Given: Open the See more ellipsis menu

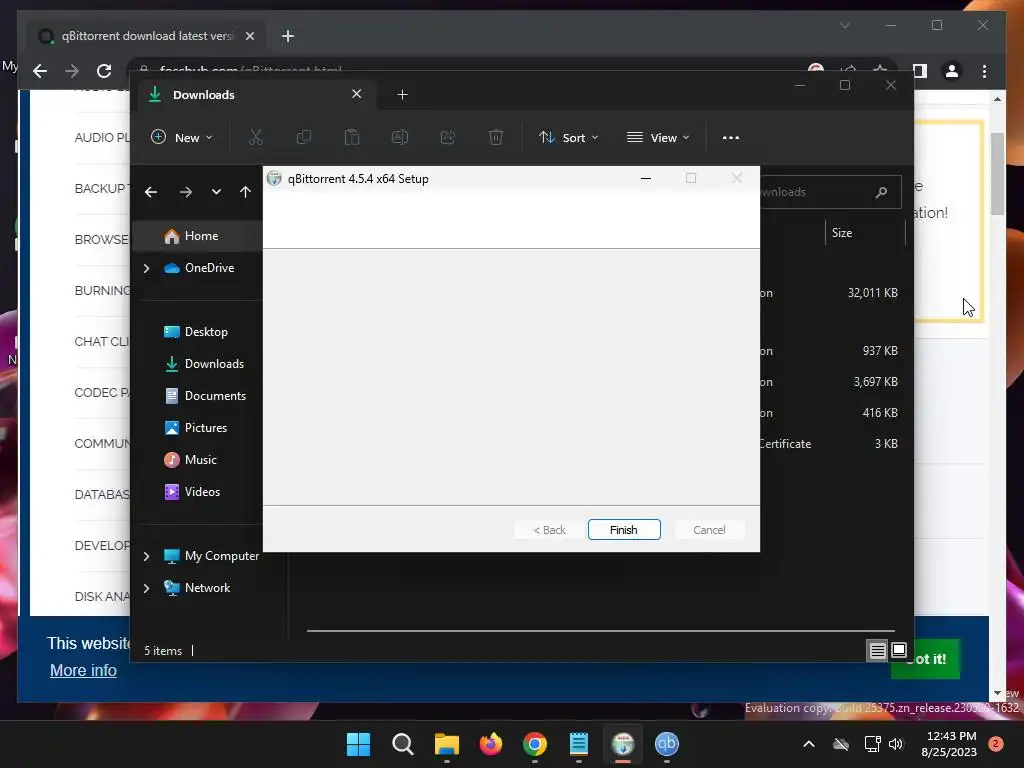Looking at the screenshot, I should tap(731, 137).
